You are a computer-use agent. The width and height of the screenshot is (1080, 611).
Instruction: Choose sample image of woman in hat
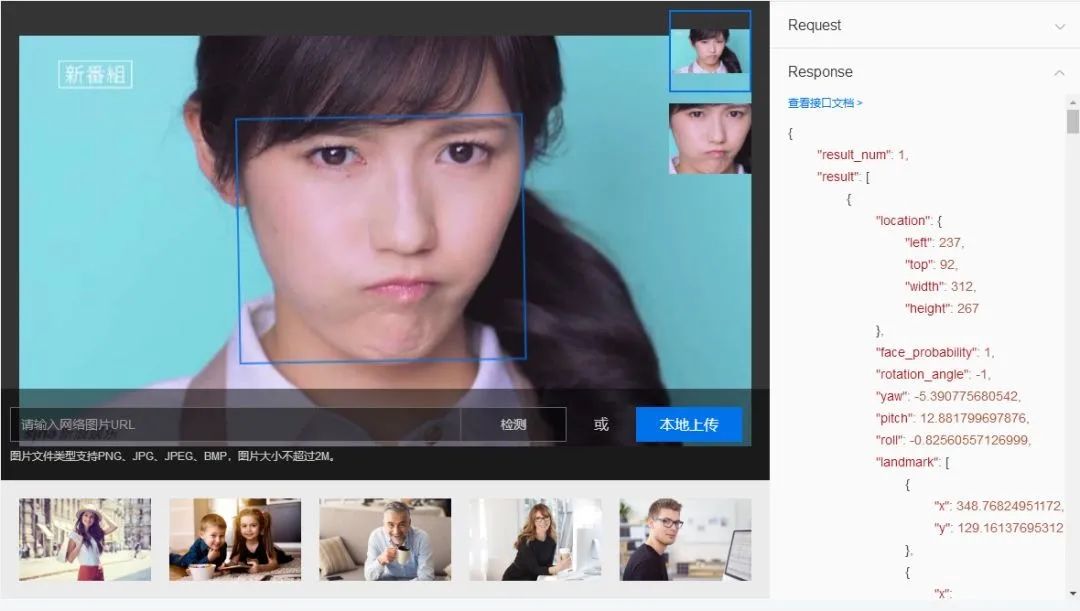point(85,539)
